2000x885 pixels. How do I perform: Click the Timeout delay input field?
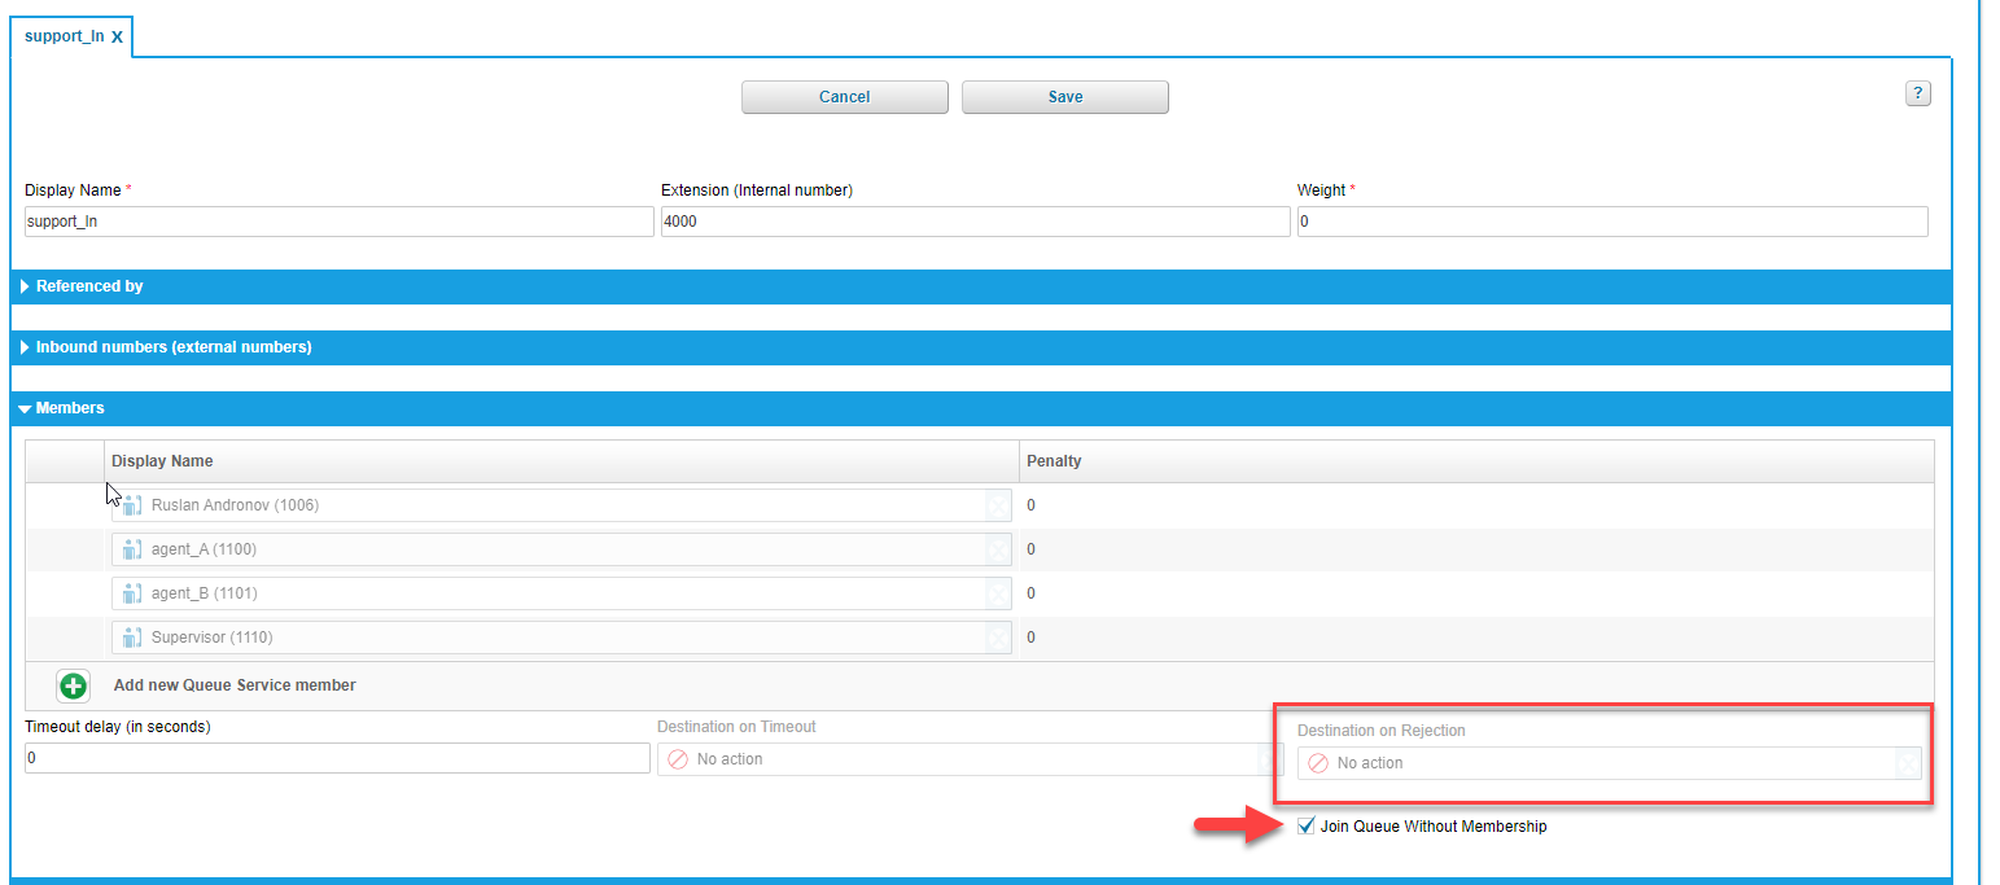point(336,758)
